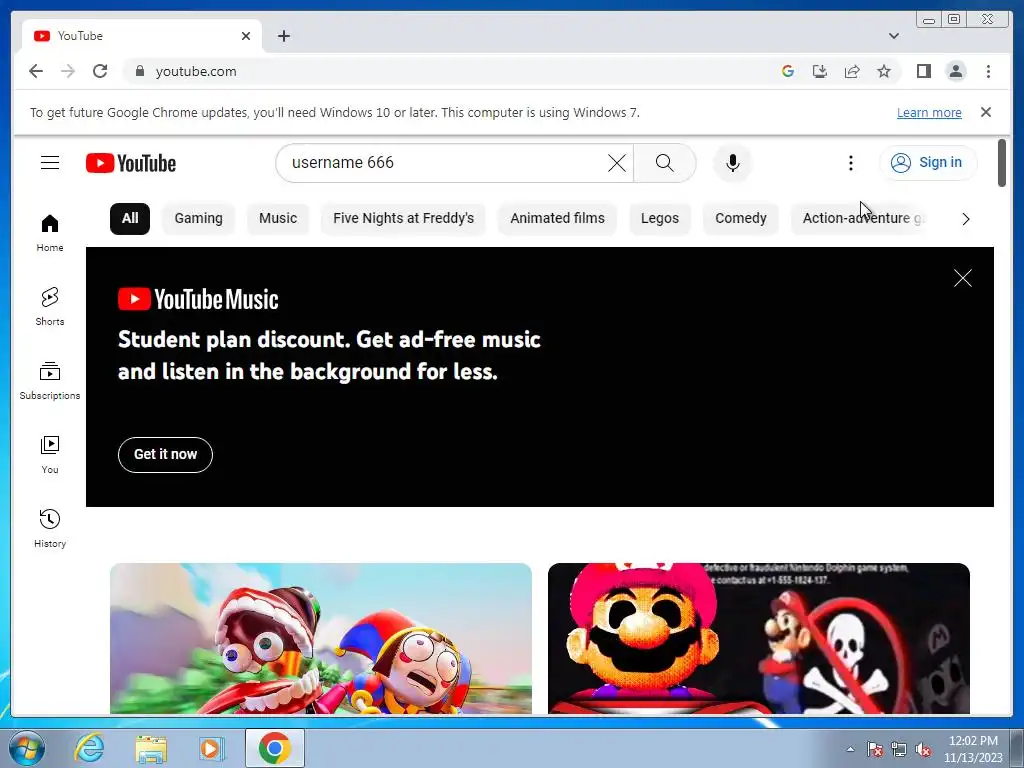The height and width of the screenshot is (768, 1024).
Task: Click the Google icon in address bar
Action: pyautogui.click(x=788, y=71)
